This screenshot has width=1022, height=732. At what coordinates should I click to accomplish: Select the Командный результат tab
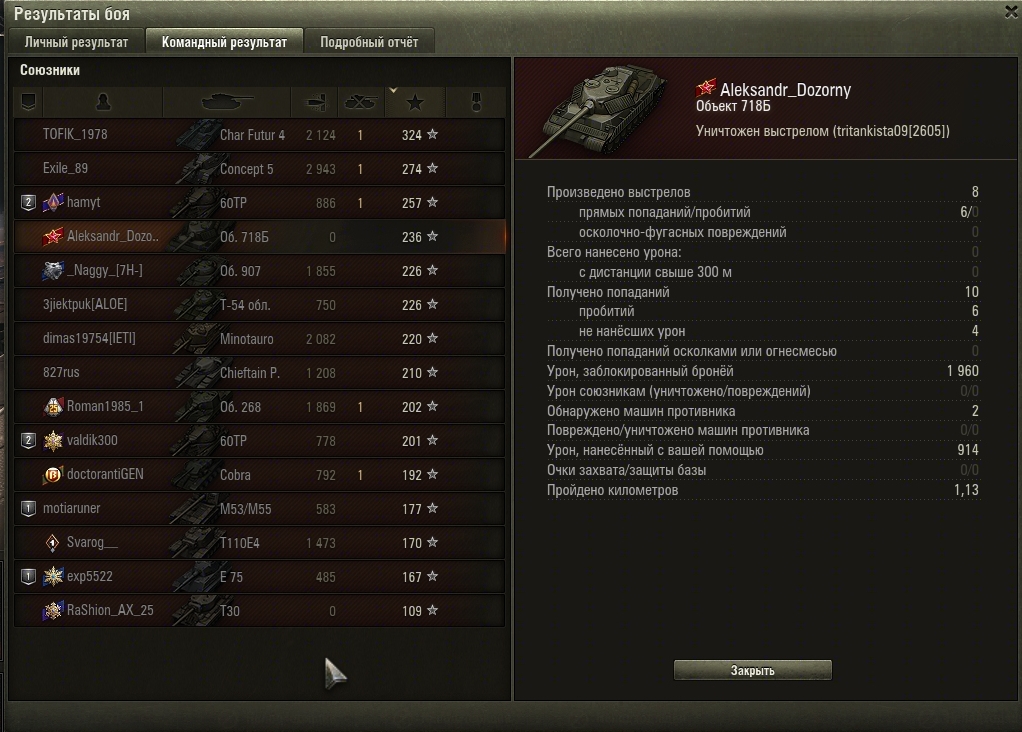(x=224, y=42)
